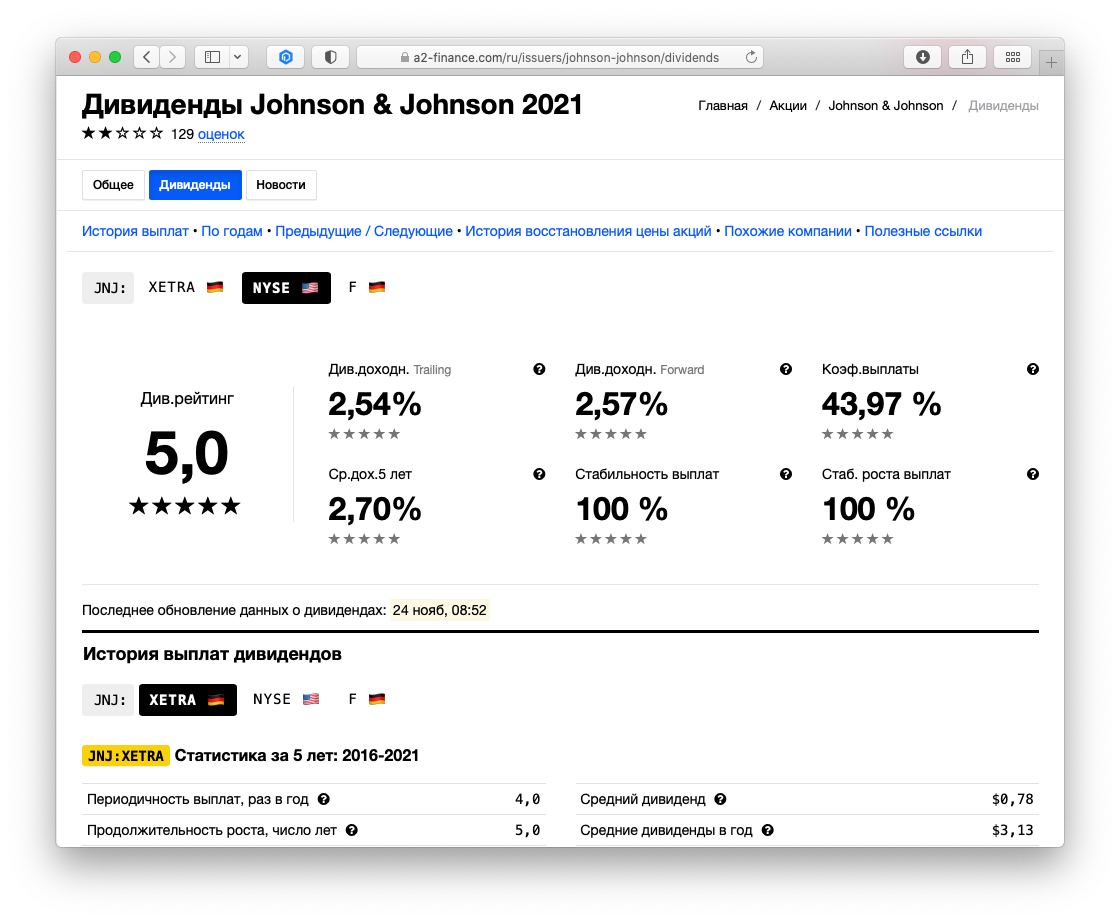
Task: Show downloads with the download arrow icon
Action: tap(923, 57)
